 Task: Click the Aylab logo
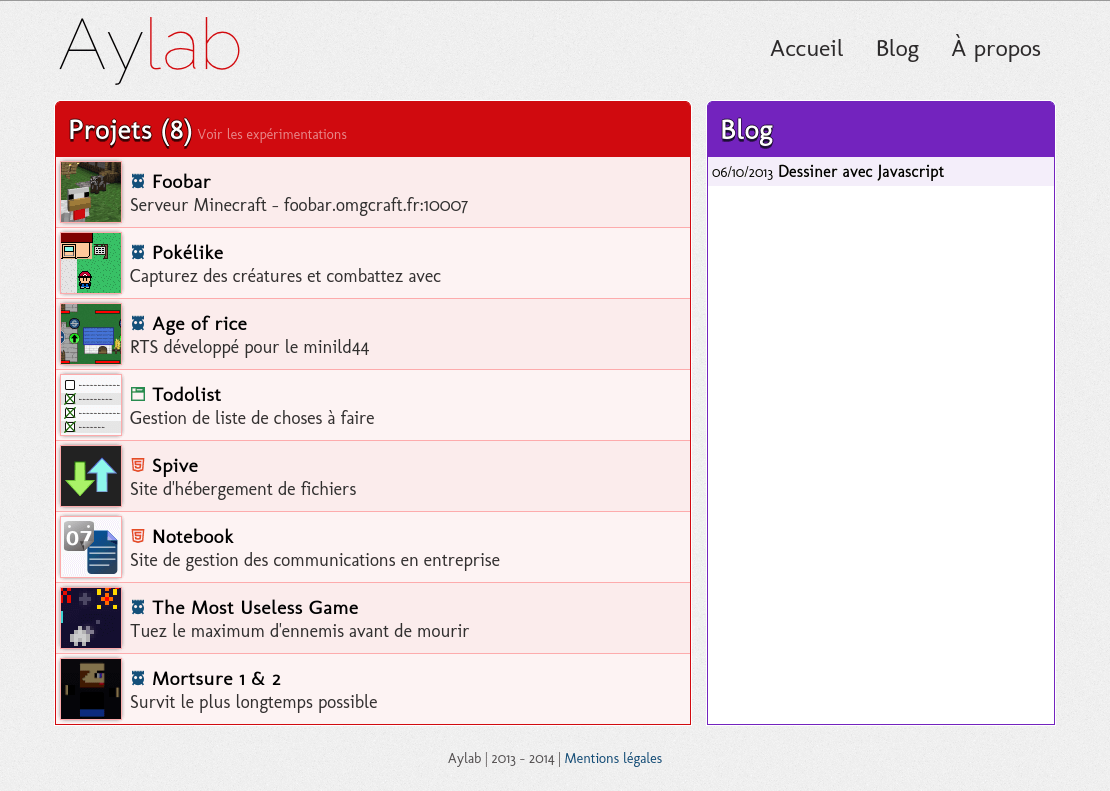150,49
